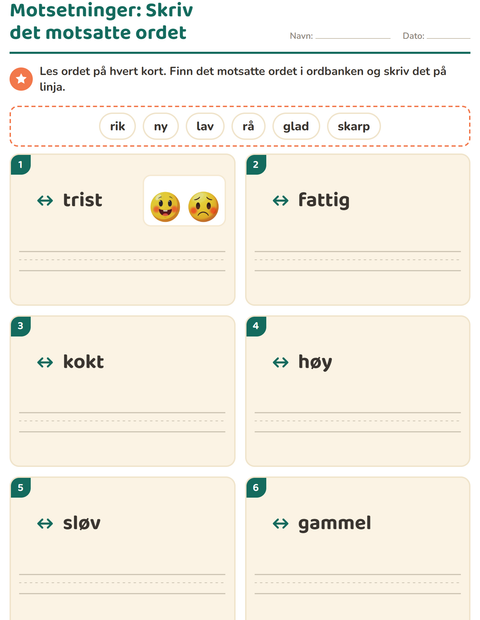This screenshot has width=480, height=620.
Task: Click the writing line under trist
Action: 122,261
